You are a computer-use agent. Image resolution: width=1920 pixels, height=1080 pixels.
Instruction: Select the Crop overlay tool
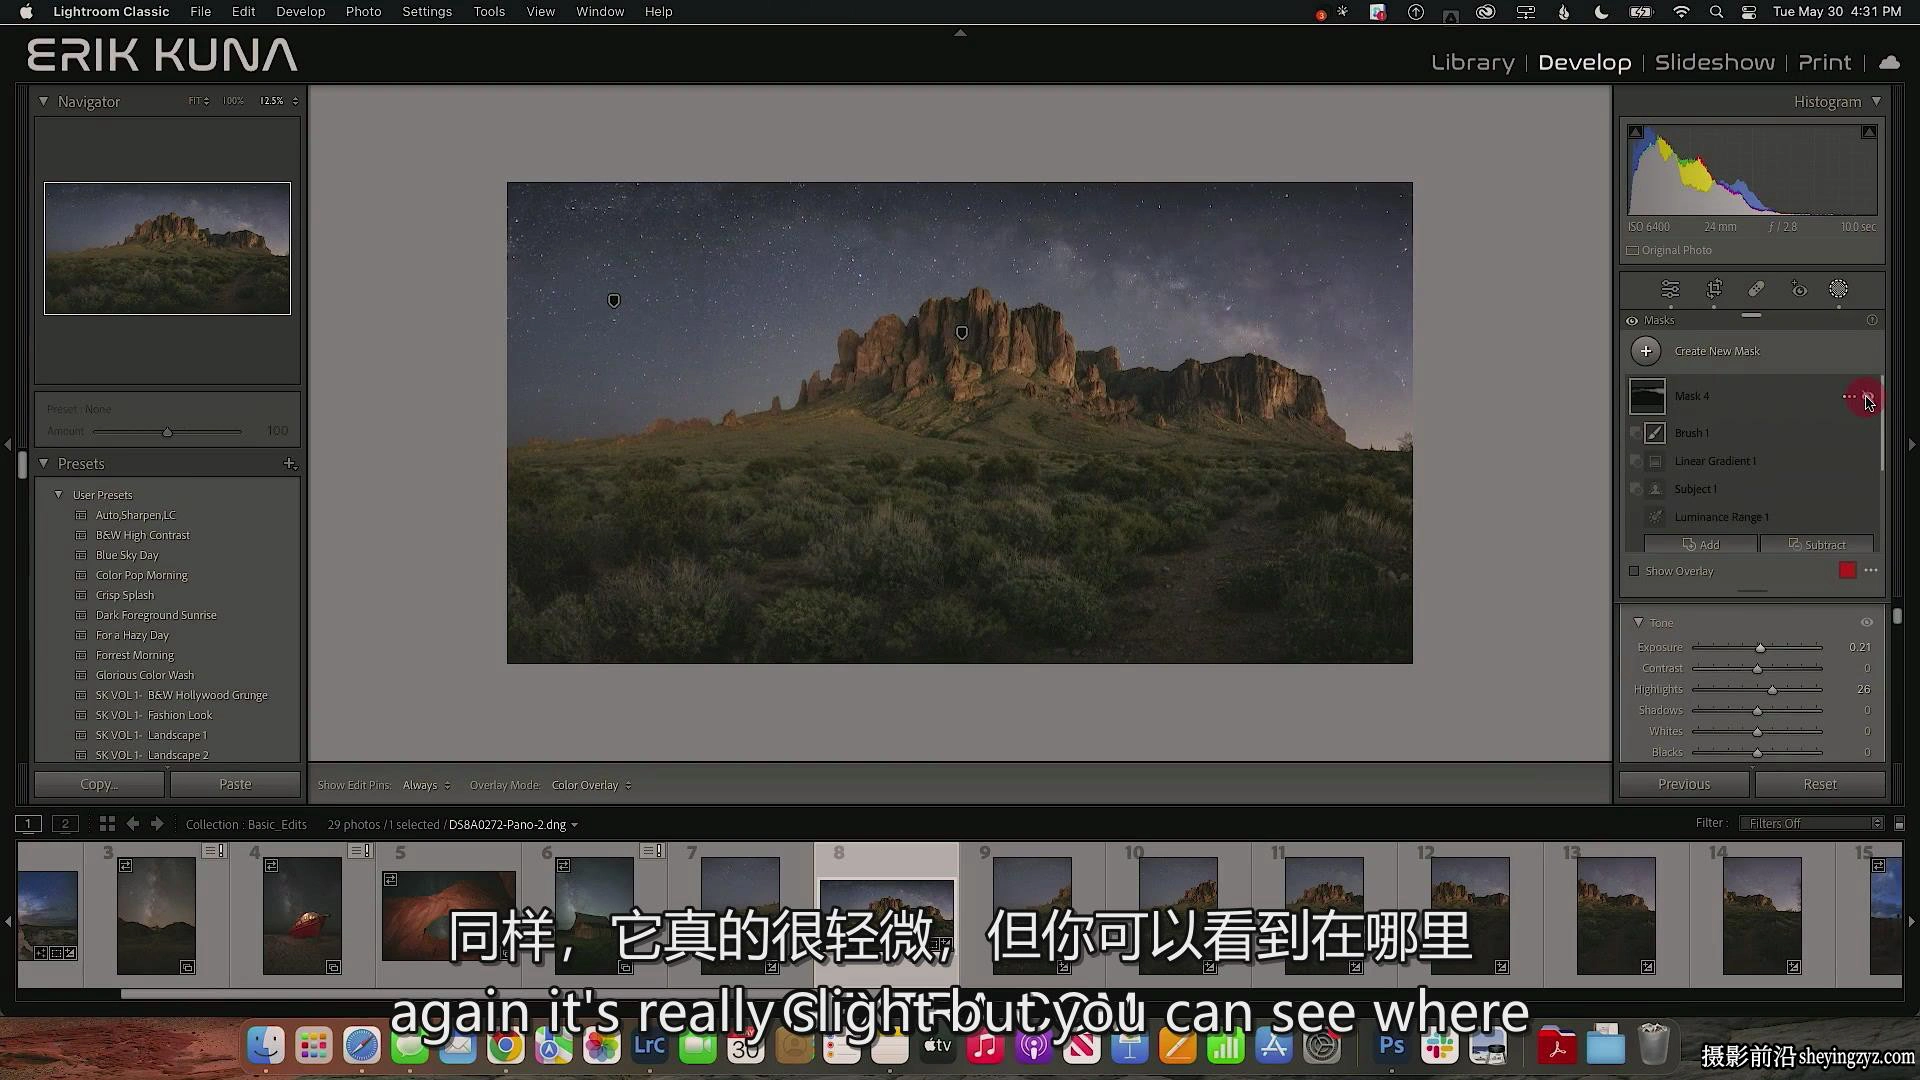point(1714,289)
